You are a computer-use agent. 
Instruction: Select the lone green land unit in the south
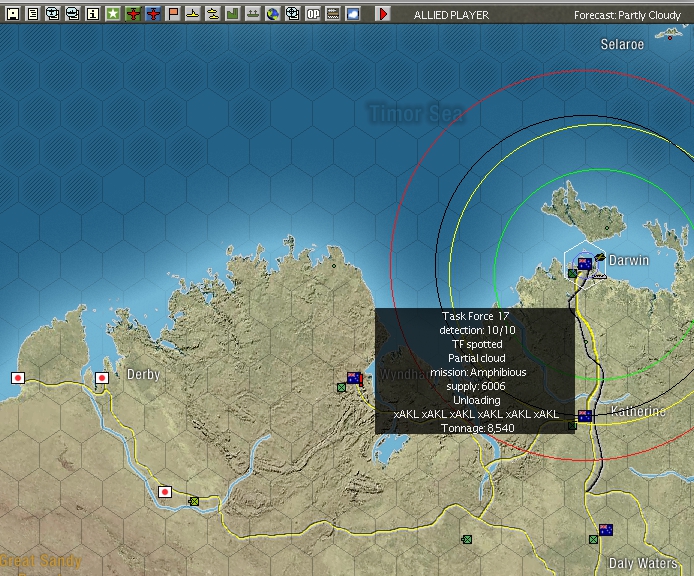(x=467, y=539)
